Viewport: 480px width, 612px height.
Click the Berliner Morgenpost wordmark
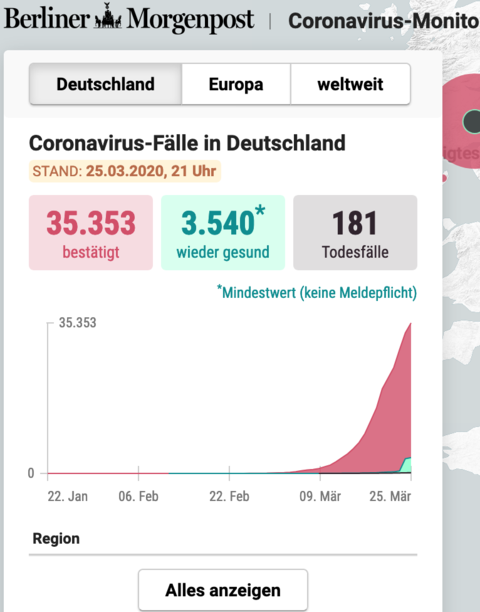pos(129,18)
